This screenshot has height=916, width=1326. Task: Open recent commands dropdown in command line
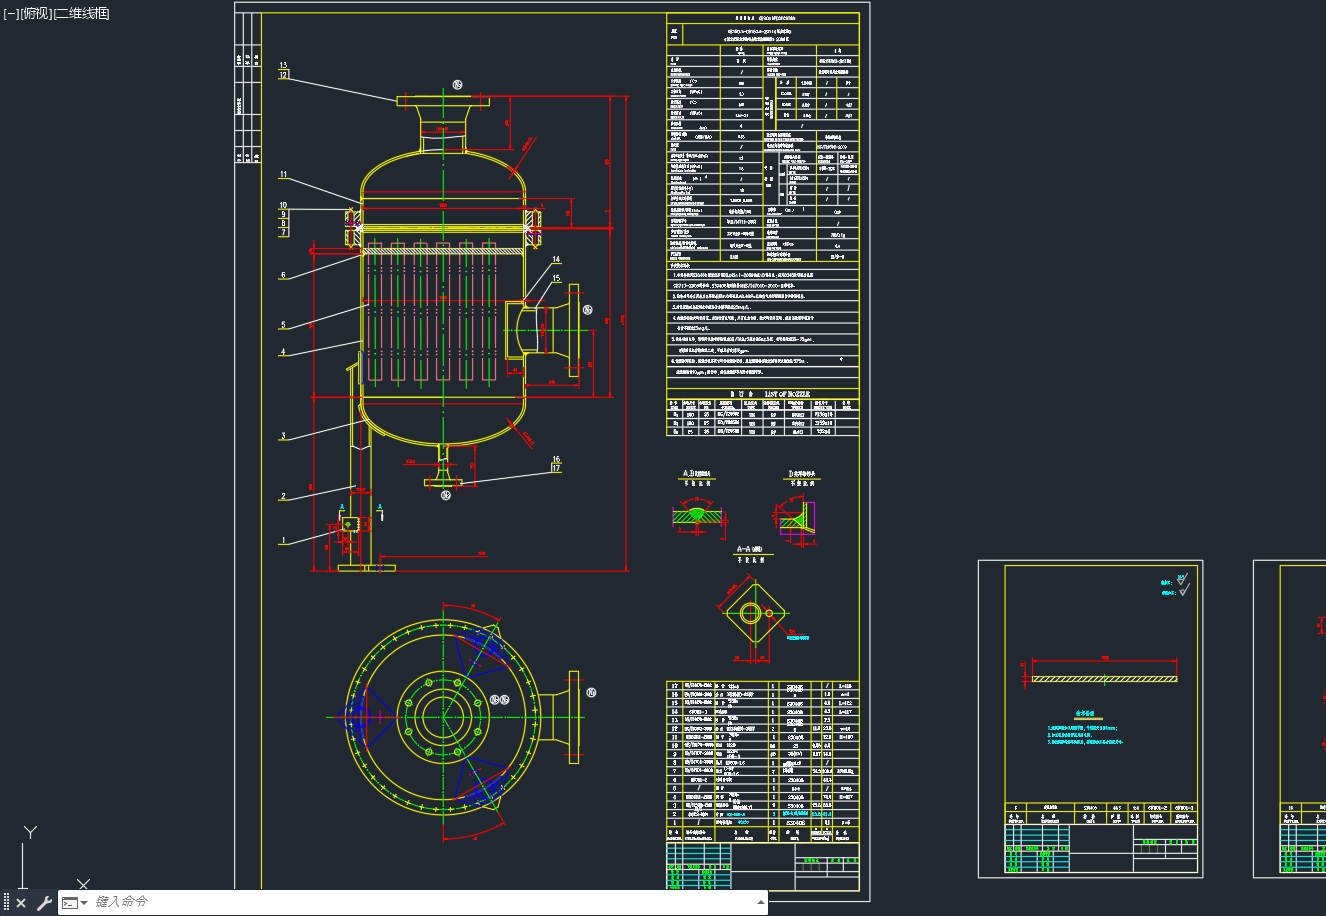click(x=75, y=903)
